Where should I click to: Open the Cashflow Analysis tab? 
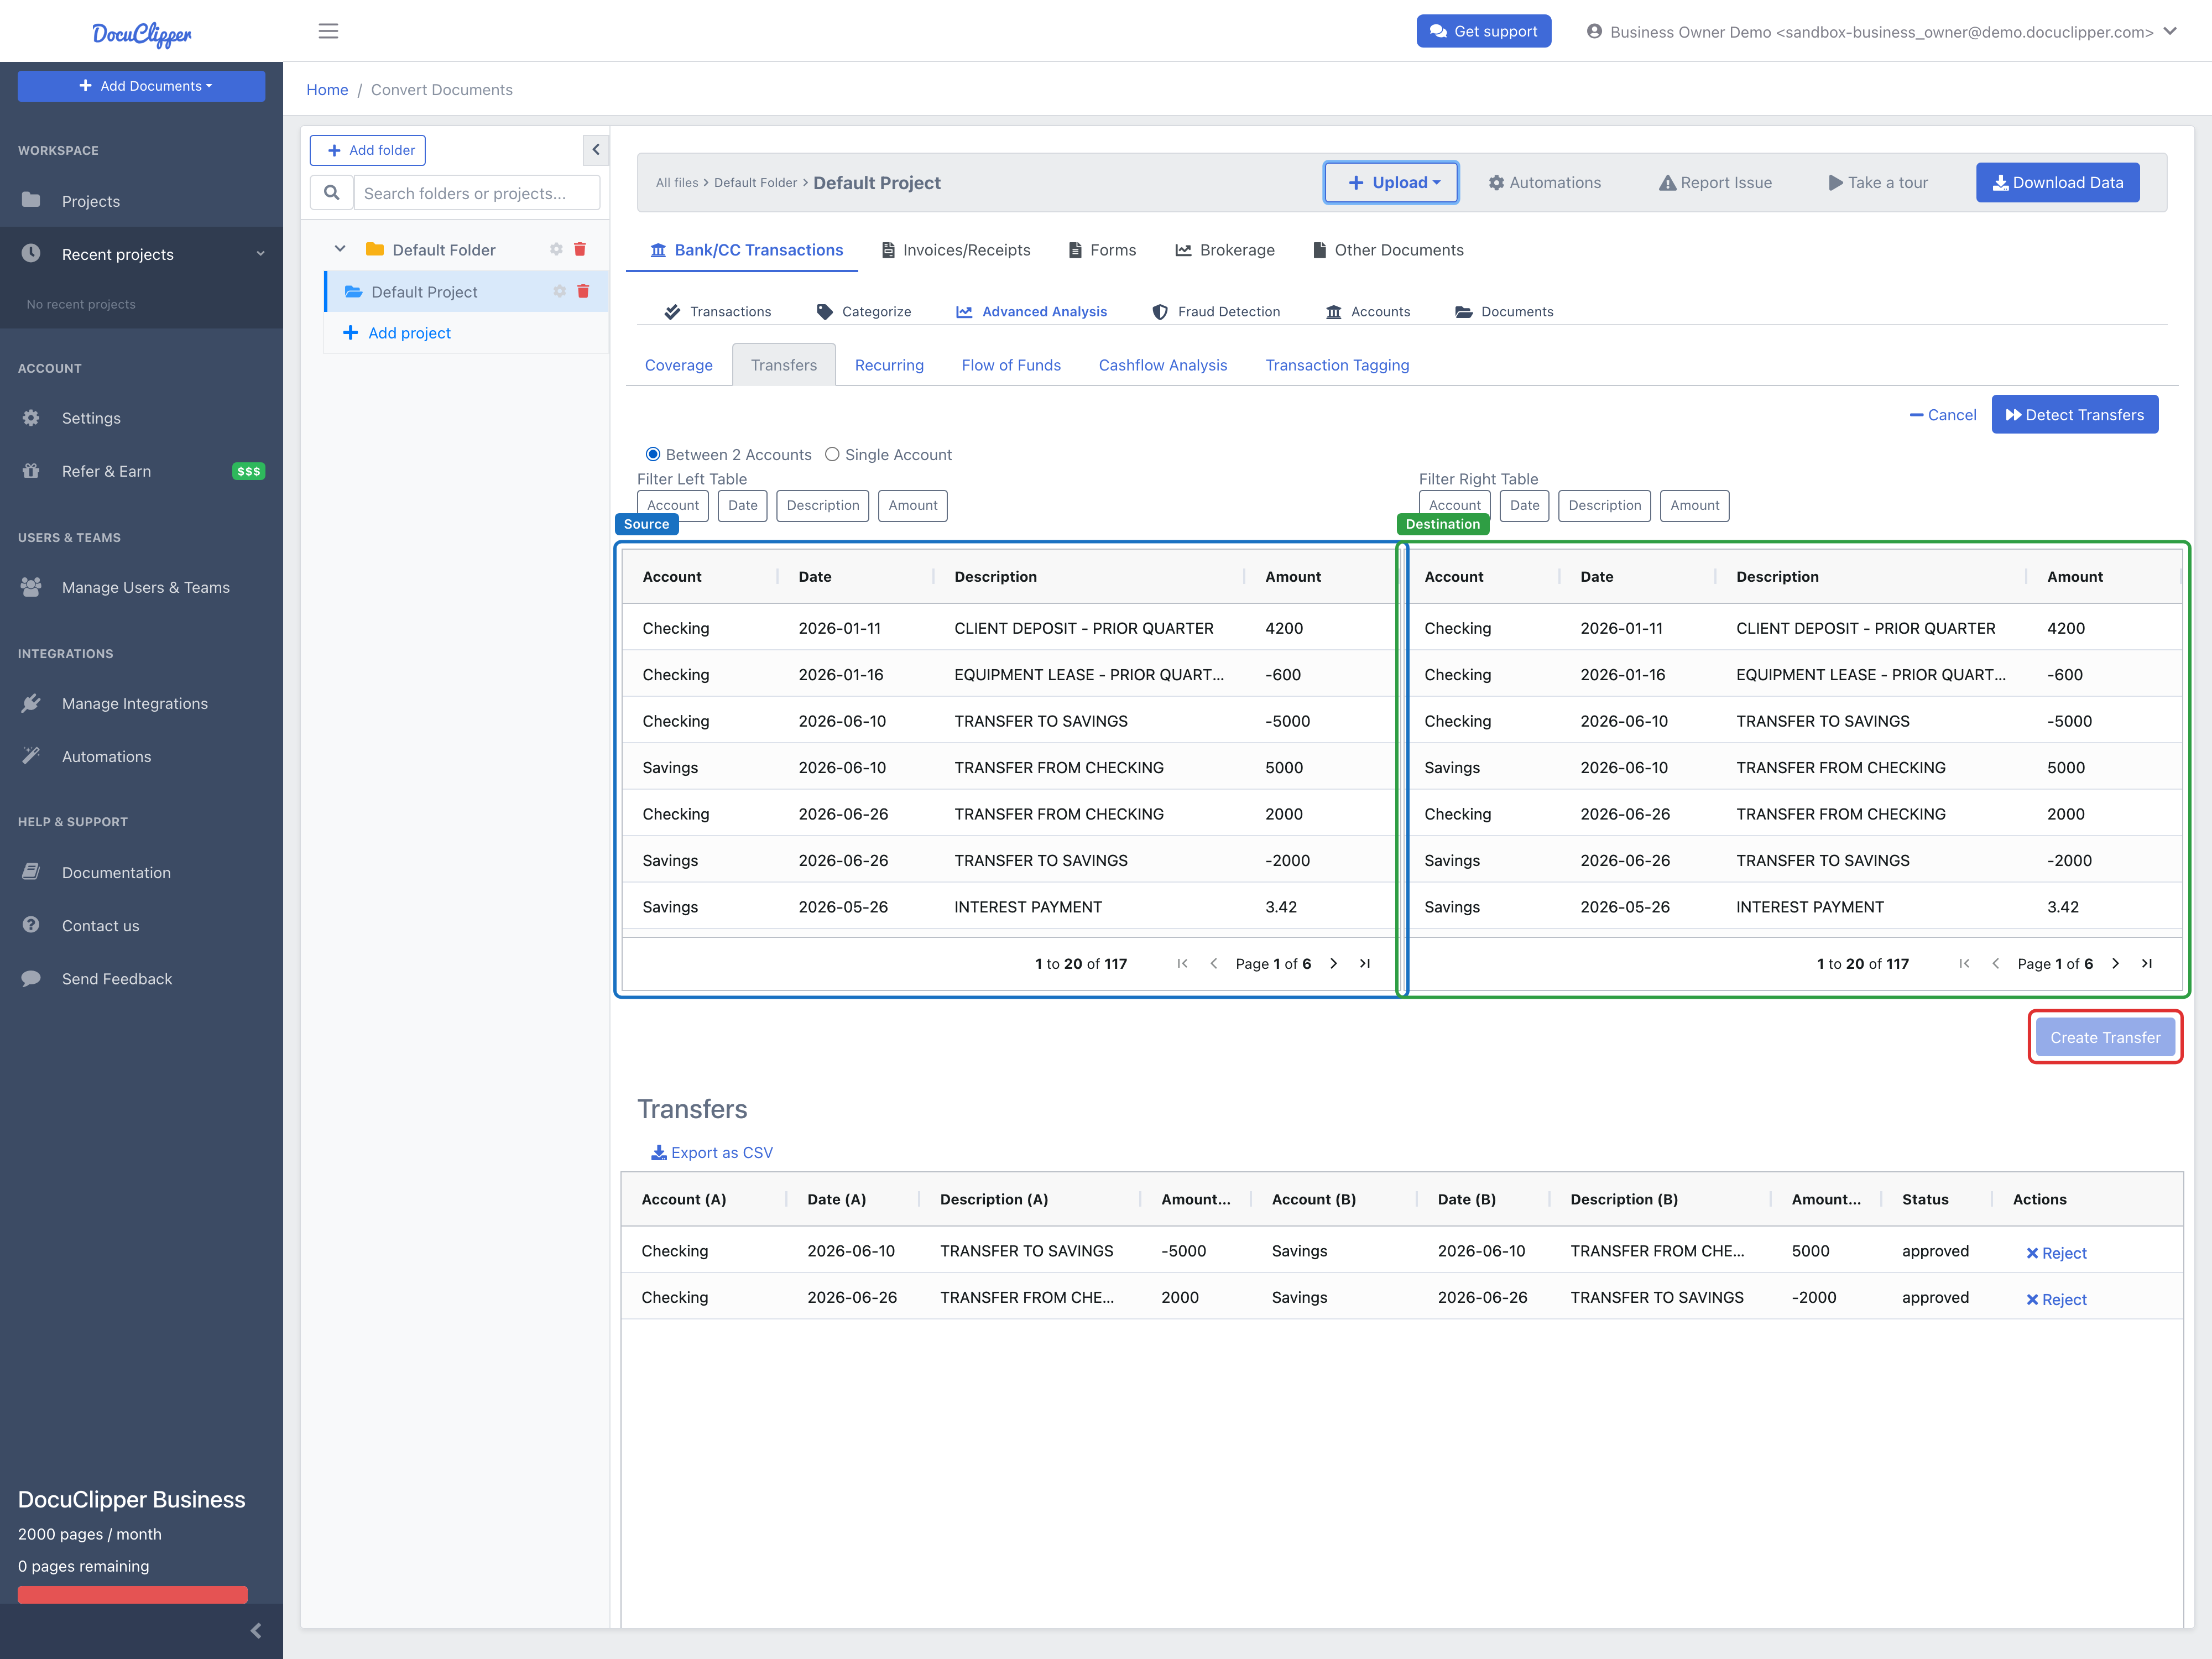click(1162, 365)
